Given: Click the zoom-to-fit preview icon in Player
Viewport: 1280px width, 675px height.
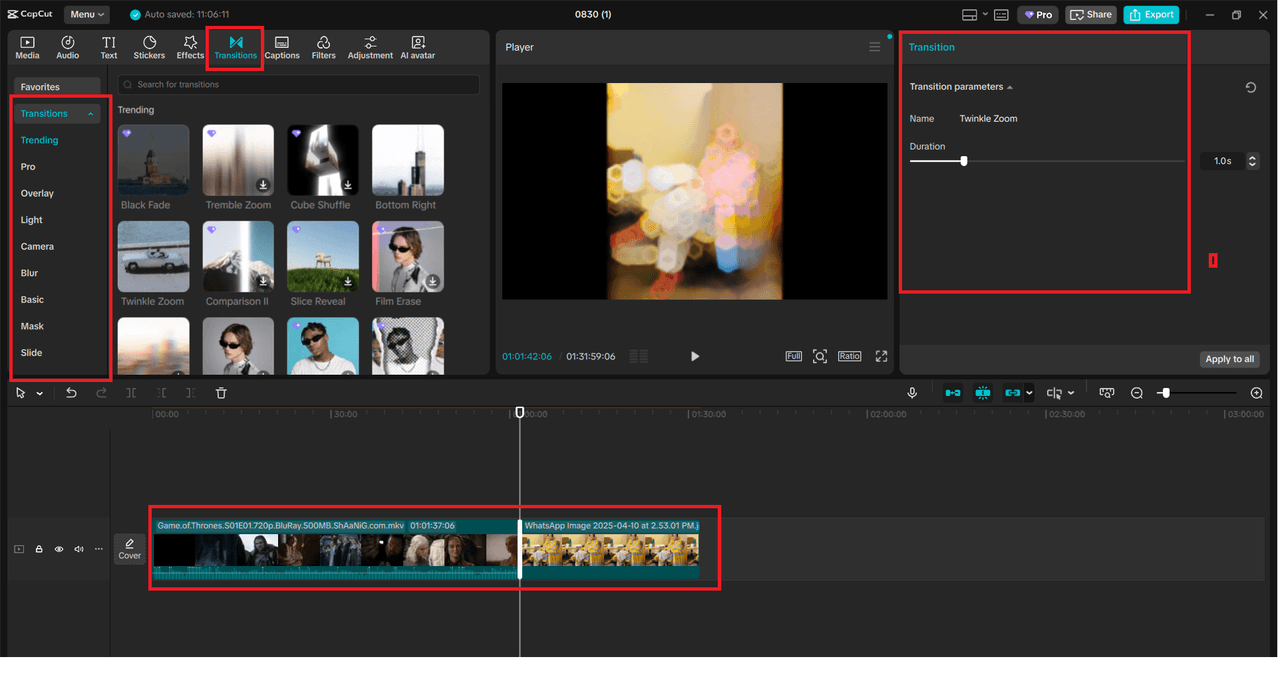Looking at the screenshot, I should (x=820, y=356).
